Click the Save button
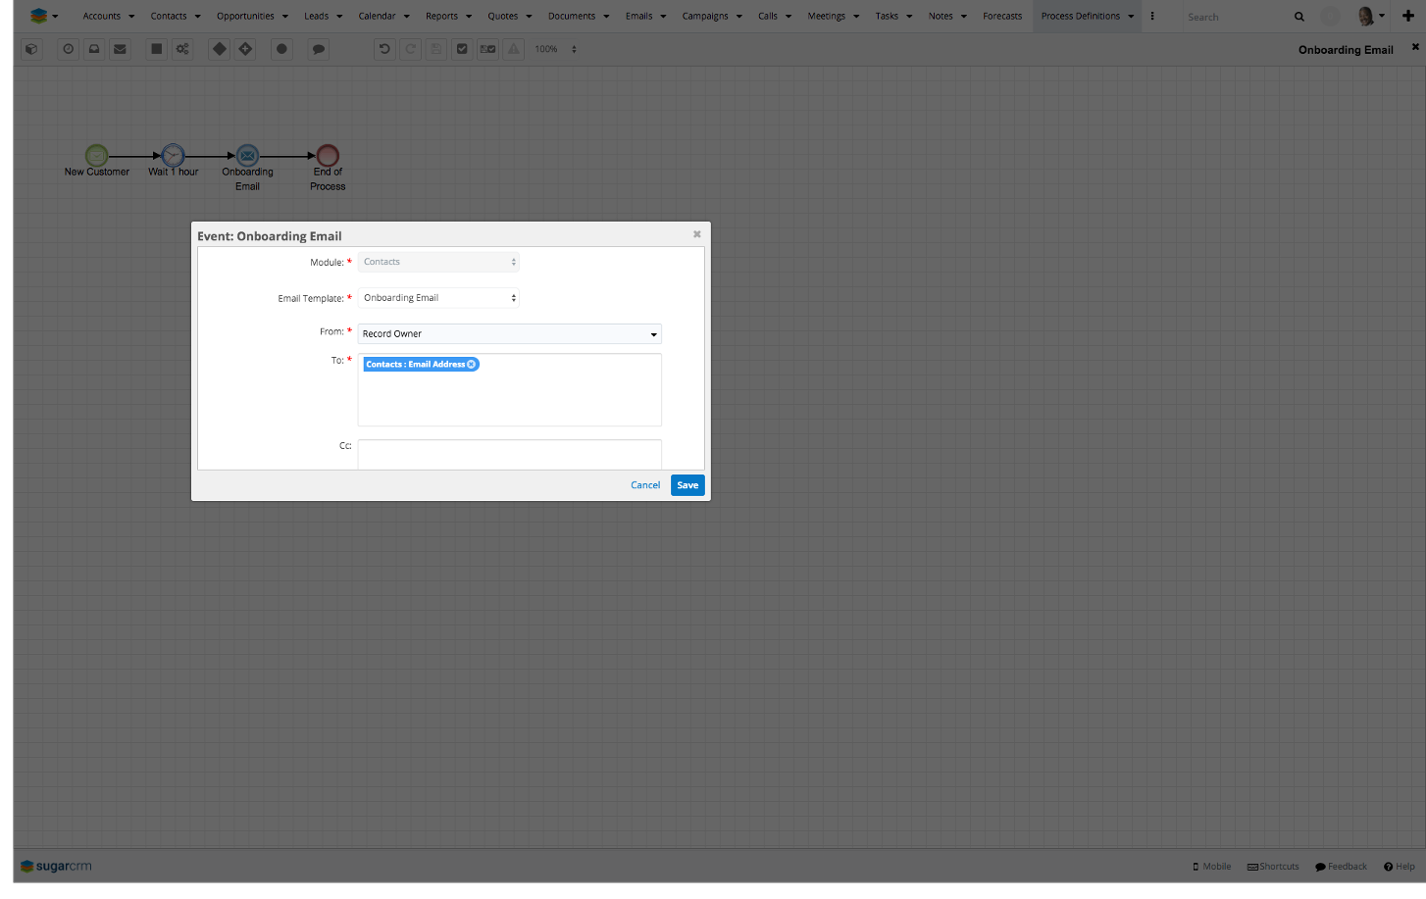This screenshot has width=1426, height=899. point(687,485)
